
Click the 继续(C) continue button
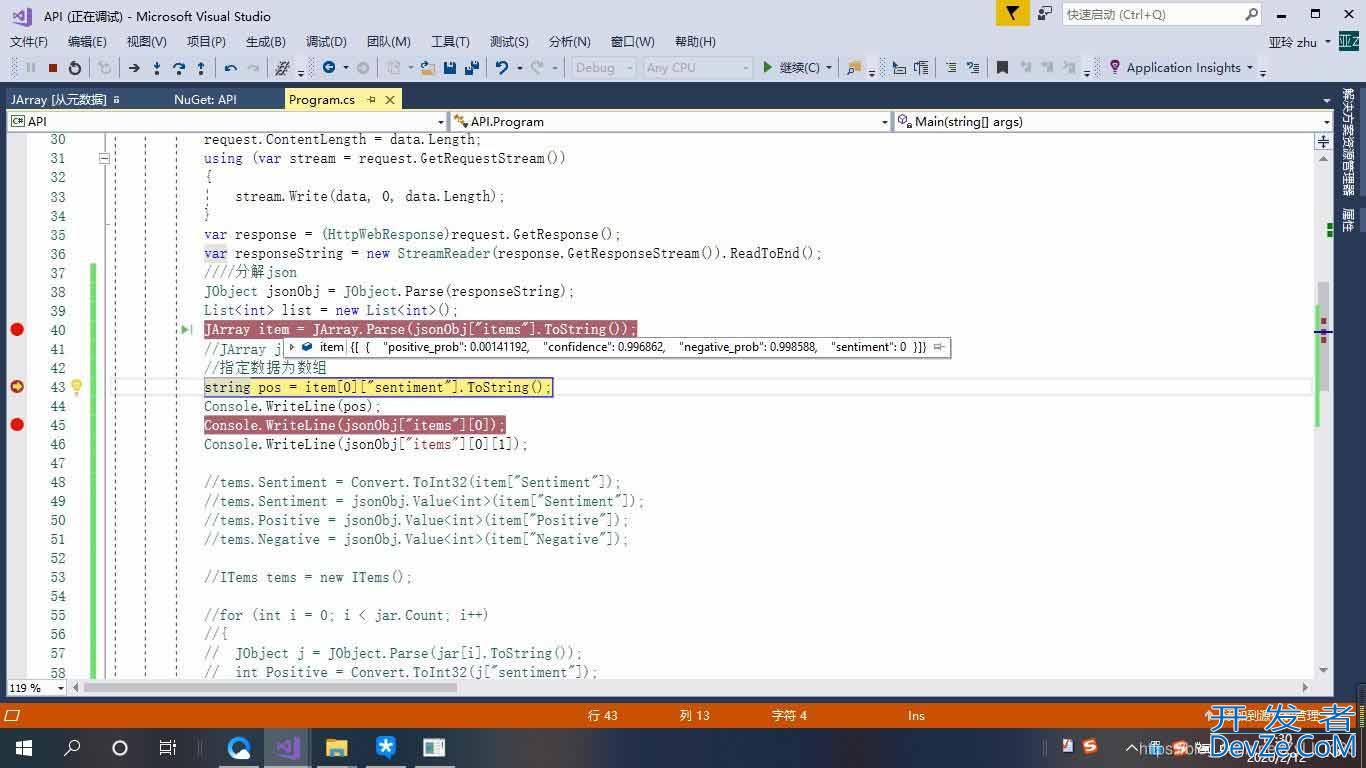[791, 68]
